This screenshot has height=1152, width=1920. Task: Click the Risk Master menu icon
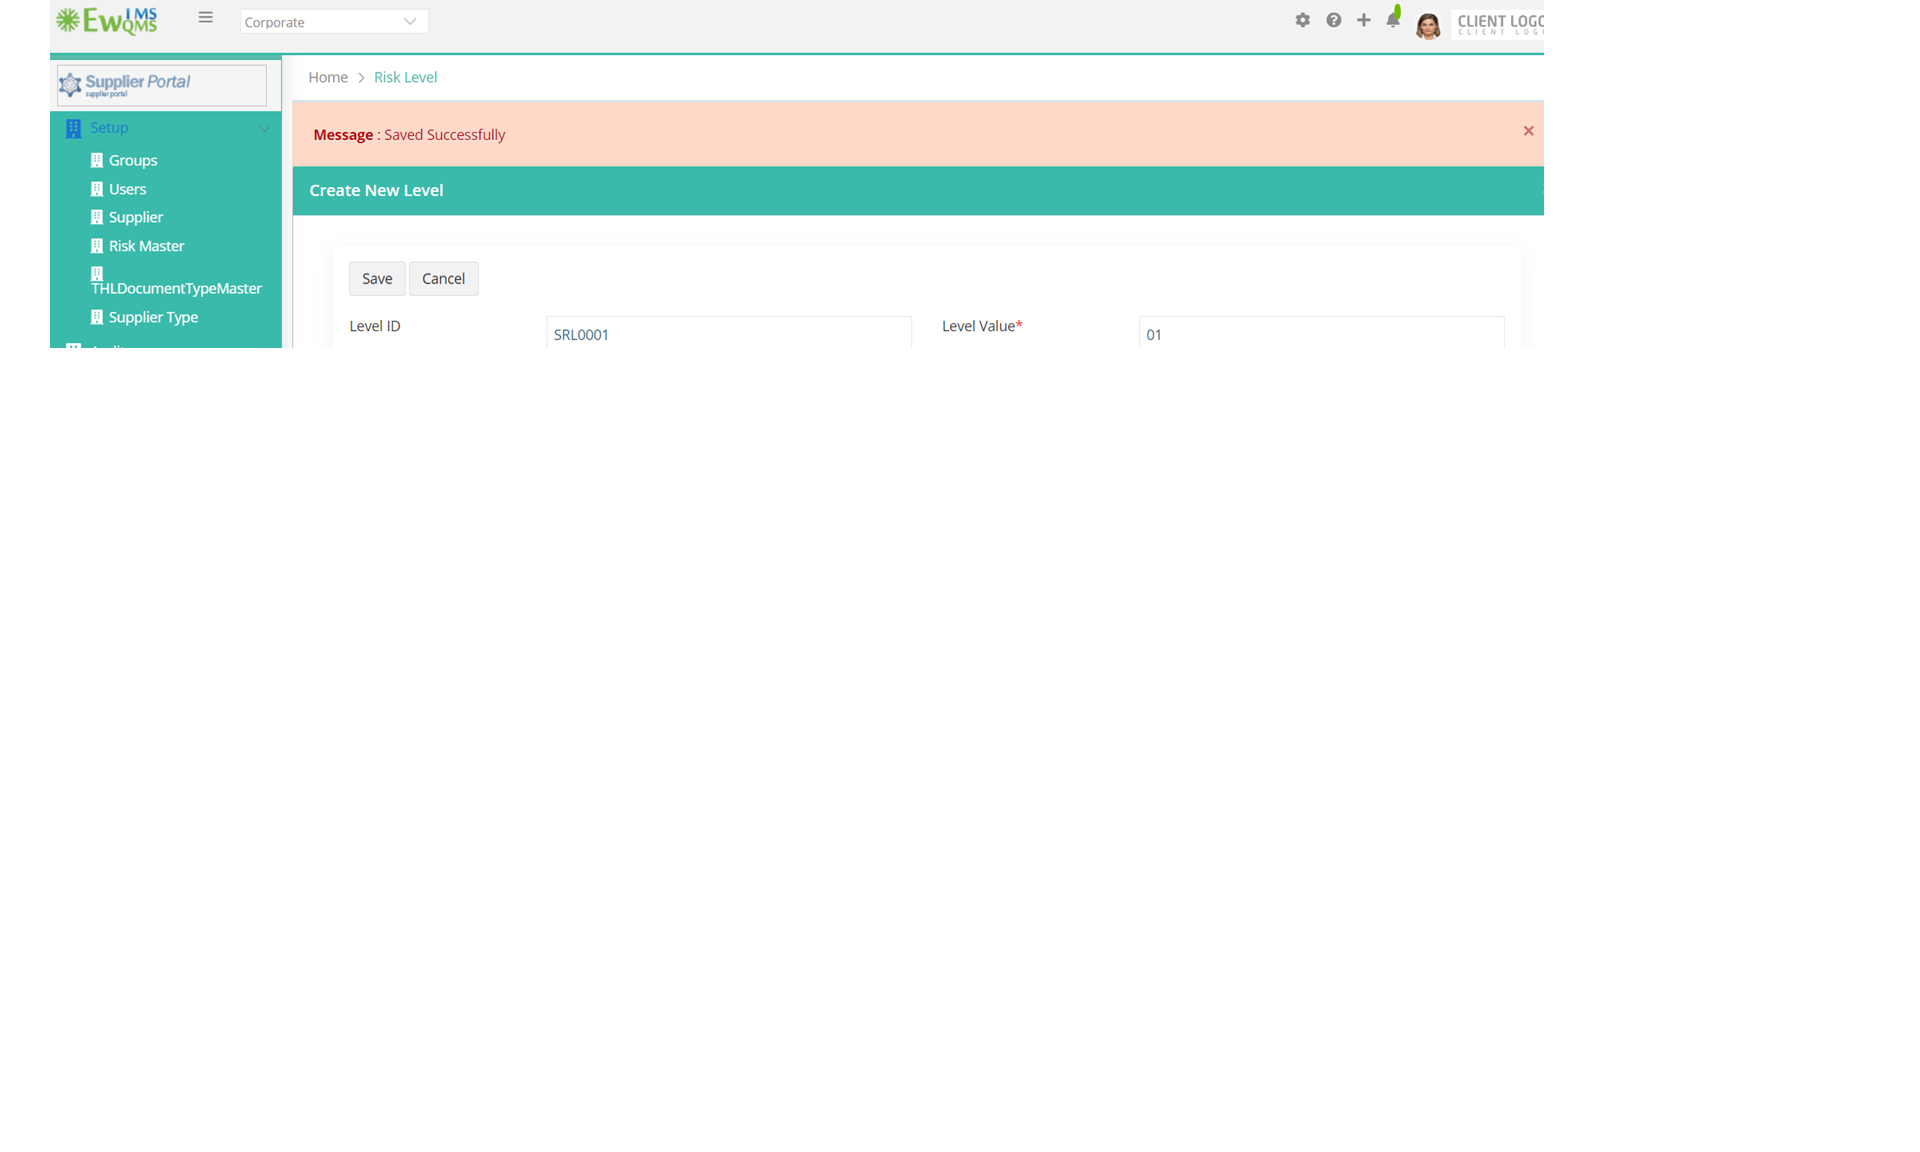pos(97,246)
